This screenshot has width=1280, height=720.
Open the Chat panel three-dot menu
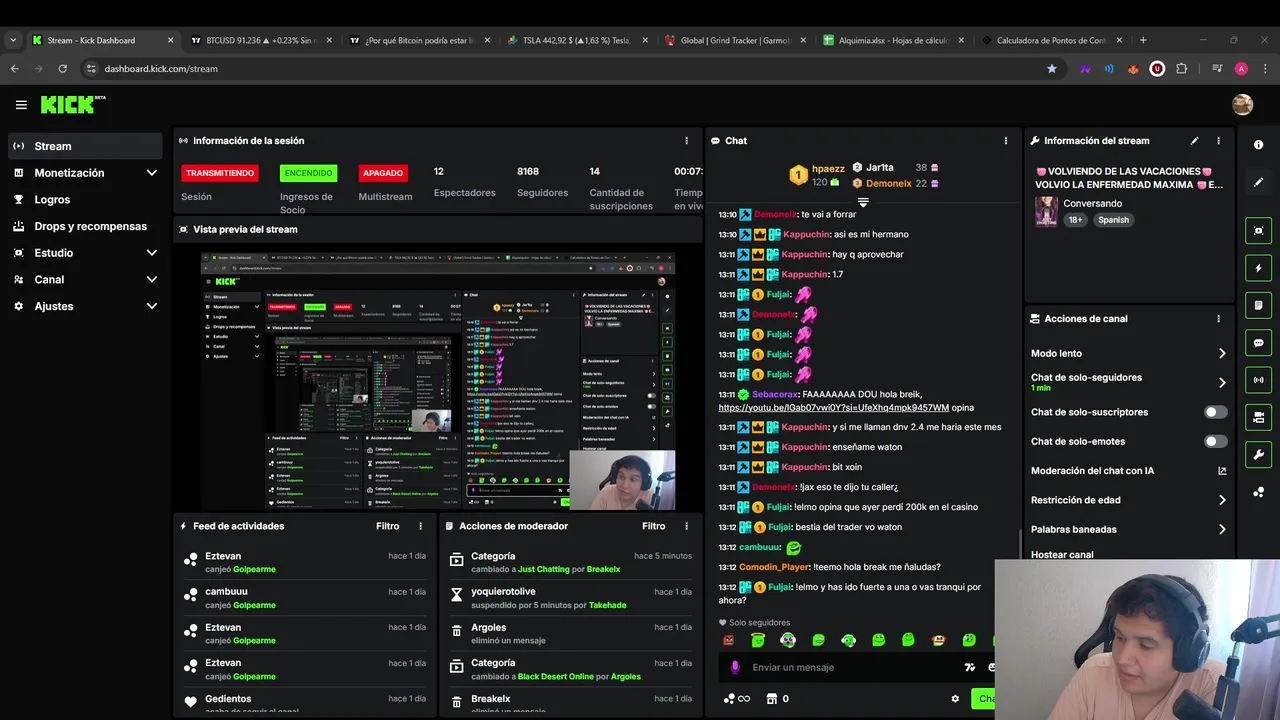[x=1005, y=141]
